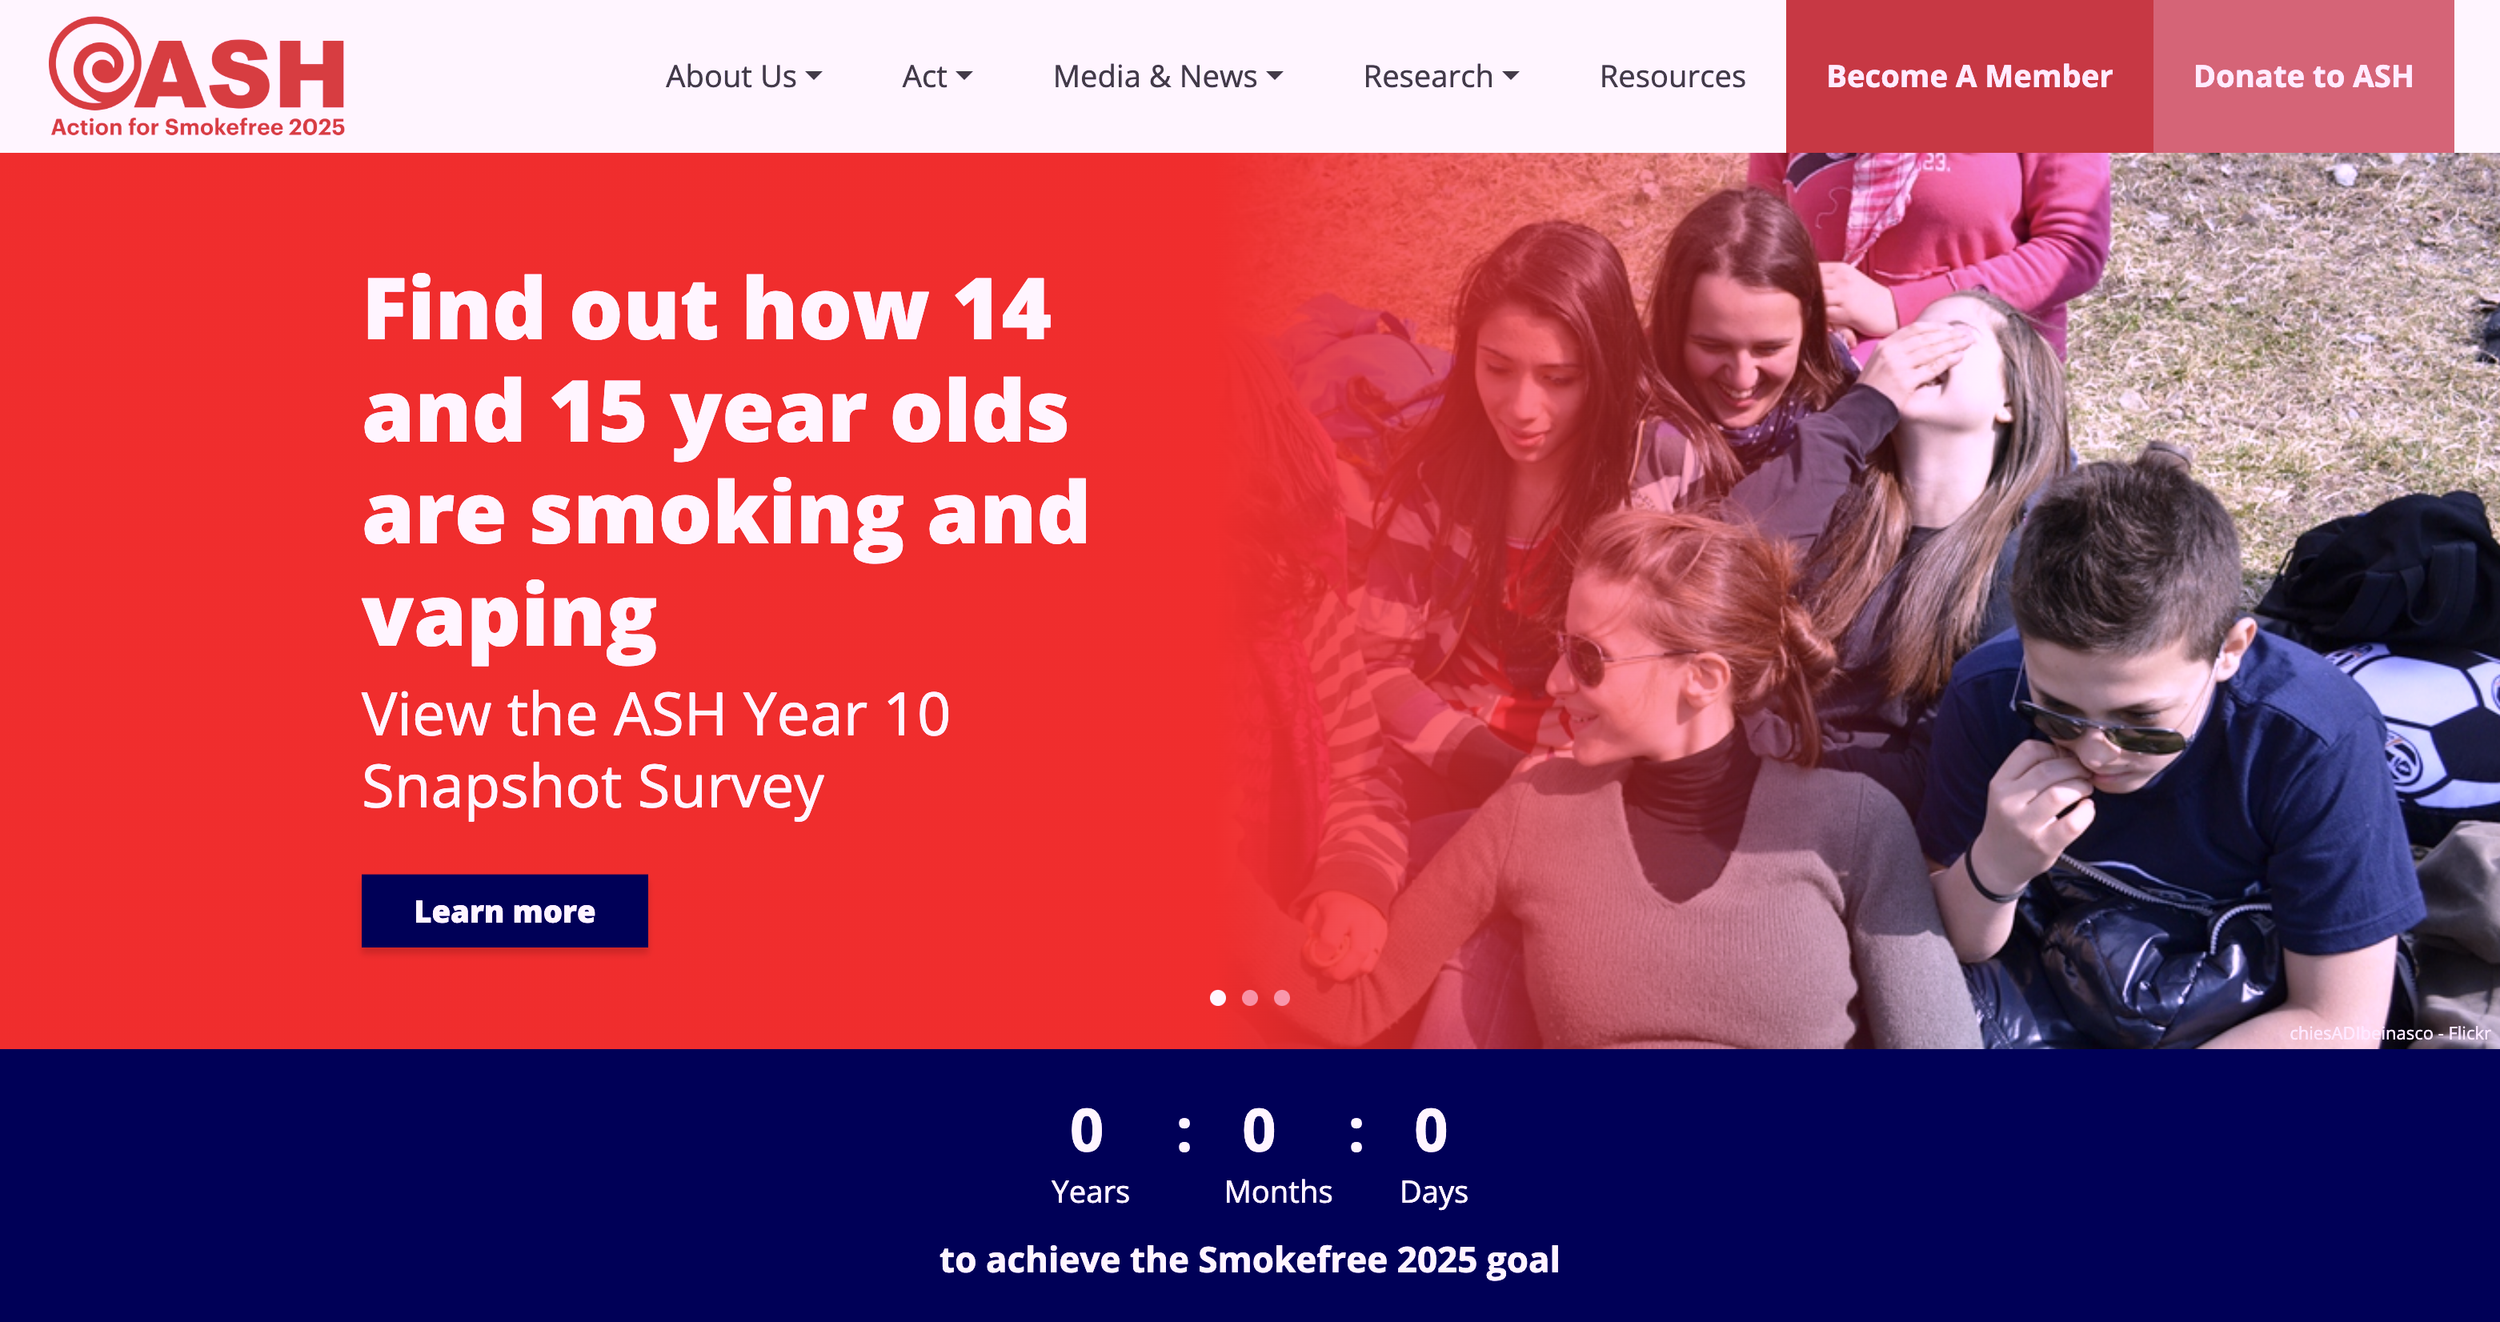The image size is (2500, 1322).
Task: Select the first carousel slide dot
Action: pyautogui.click(x=1217, y=998)
